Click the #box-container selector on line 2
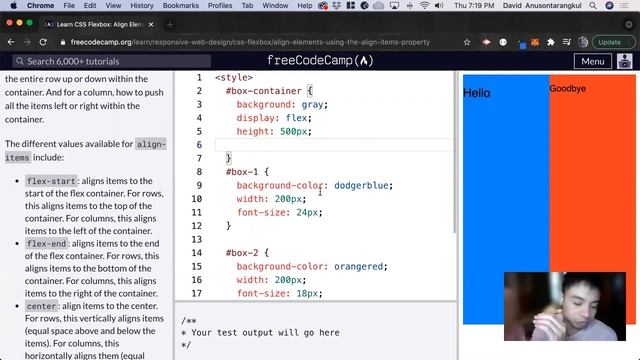This screenshot has height=360, width=640. pyautogui.click(x=264, y=91)
